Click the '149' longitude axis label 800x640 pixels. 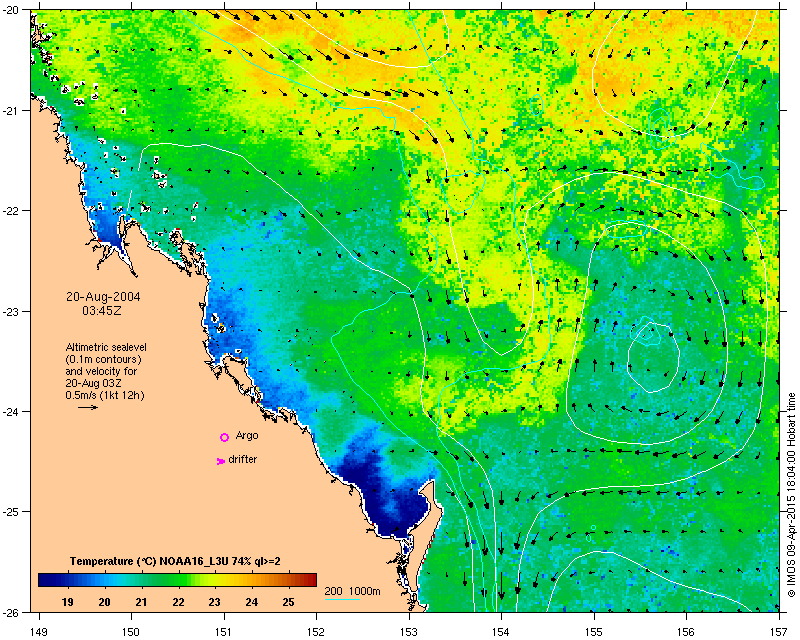39,632
